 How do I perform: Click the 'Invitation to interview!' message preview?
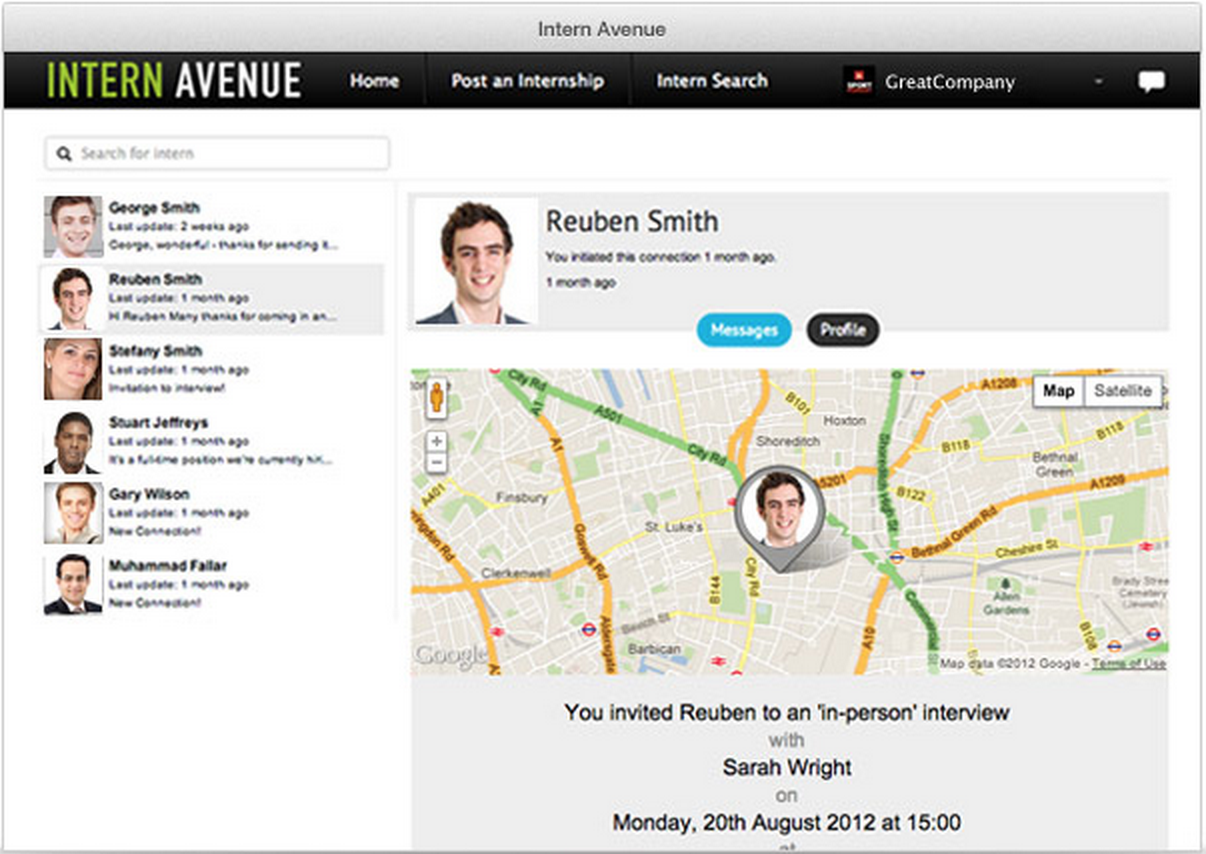point(167,388)
